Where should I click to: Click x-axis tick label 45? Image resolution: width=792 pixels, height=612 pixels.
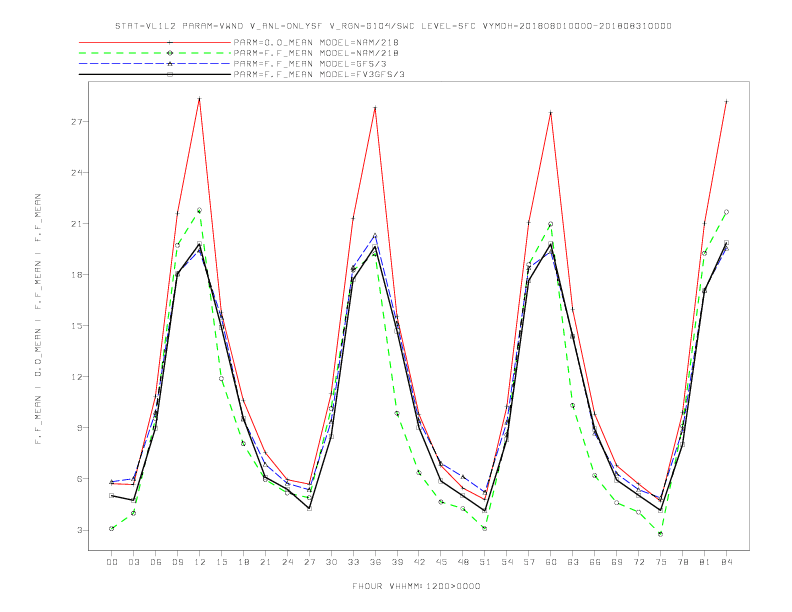(x=441, y=562)
